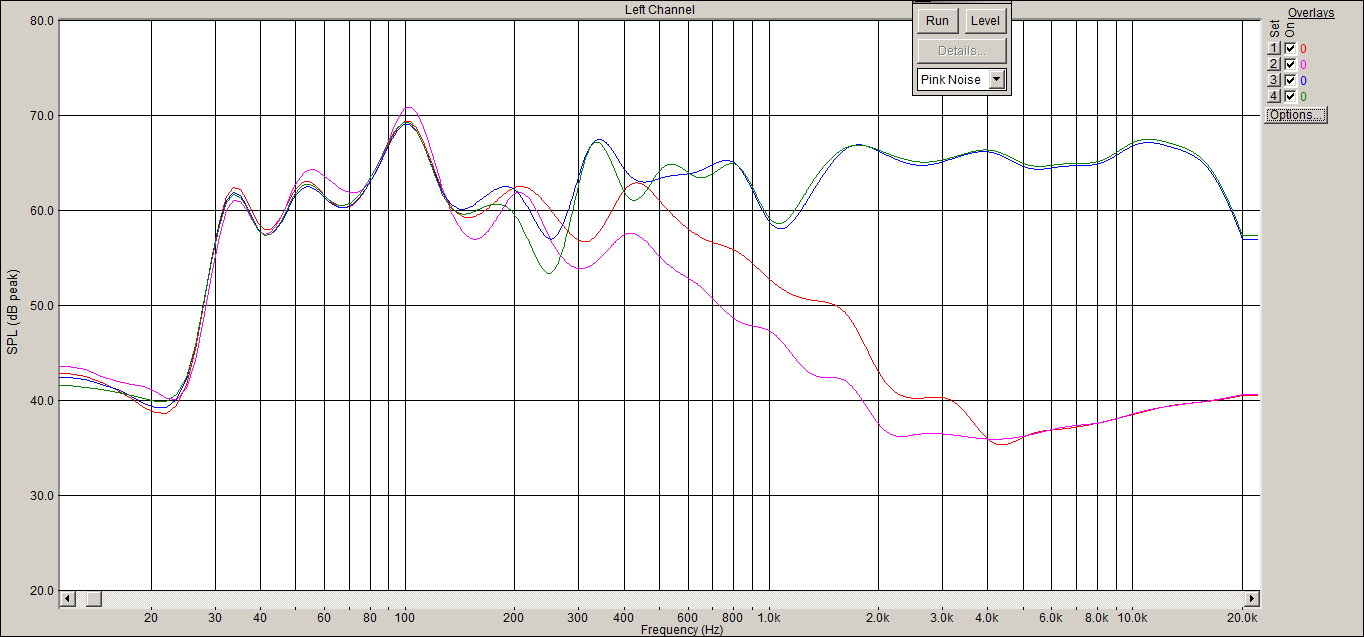Click the horizontal scrollbar right arrow
The width and height of the screenshot is (1364, 637).
point(1251,598)
